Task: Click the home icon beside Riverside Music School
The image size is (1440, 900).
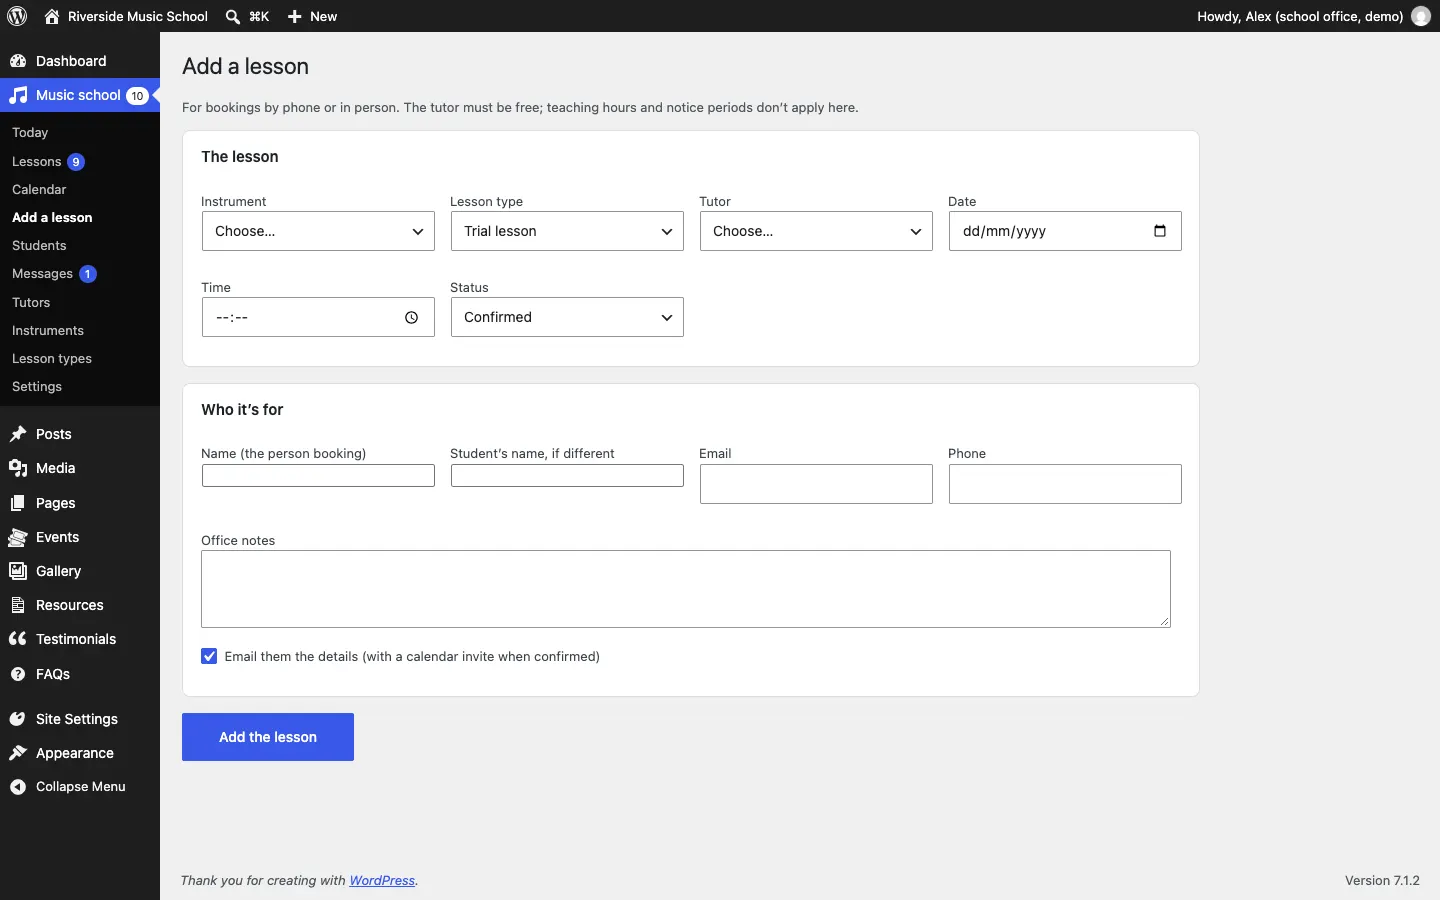Action: tap(52, 16)
